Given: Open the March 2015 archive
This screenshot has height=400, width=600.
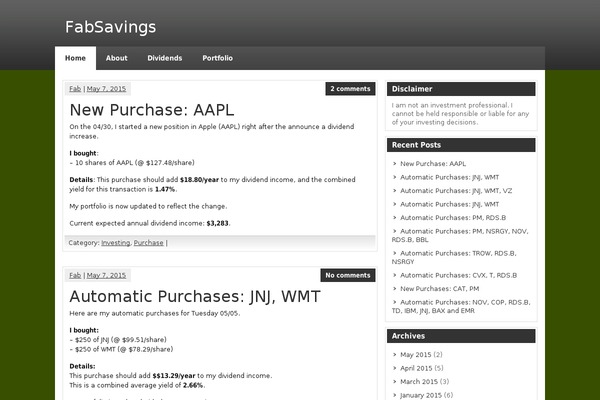Looking at the screenshot, I should (x=419, y=382).
